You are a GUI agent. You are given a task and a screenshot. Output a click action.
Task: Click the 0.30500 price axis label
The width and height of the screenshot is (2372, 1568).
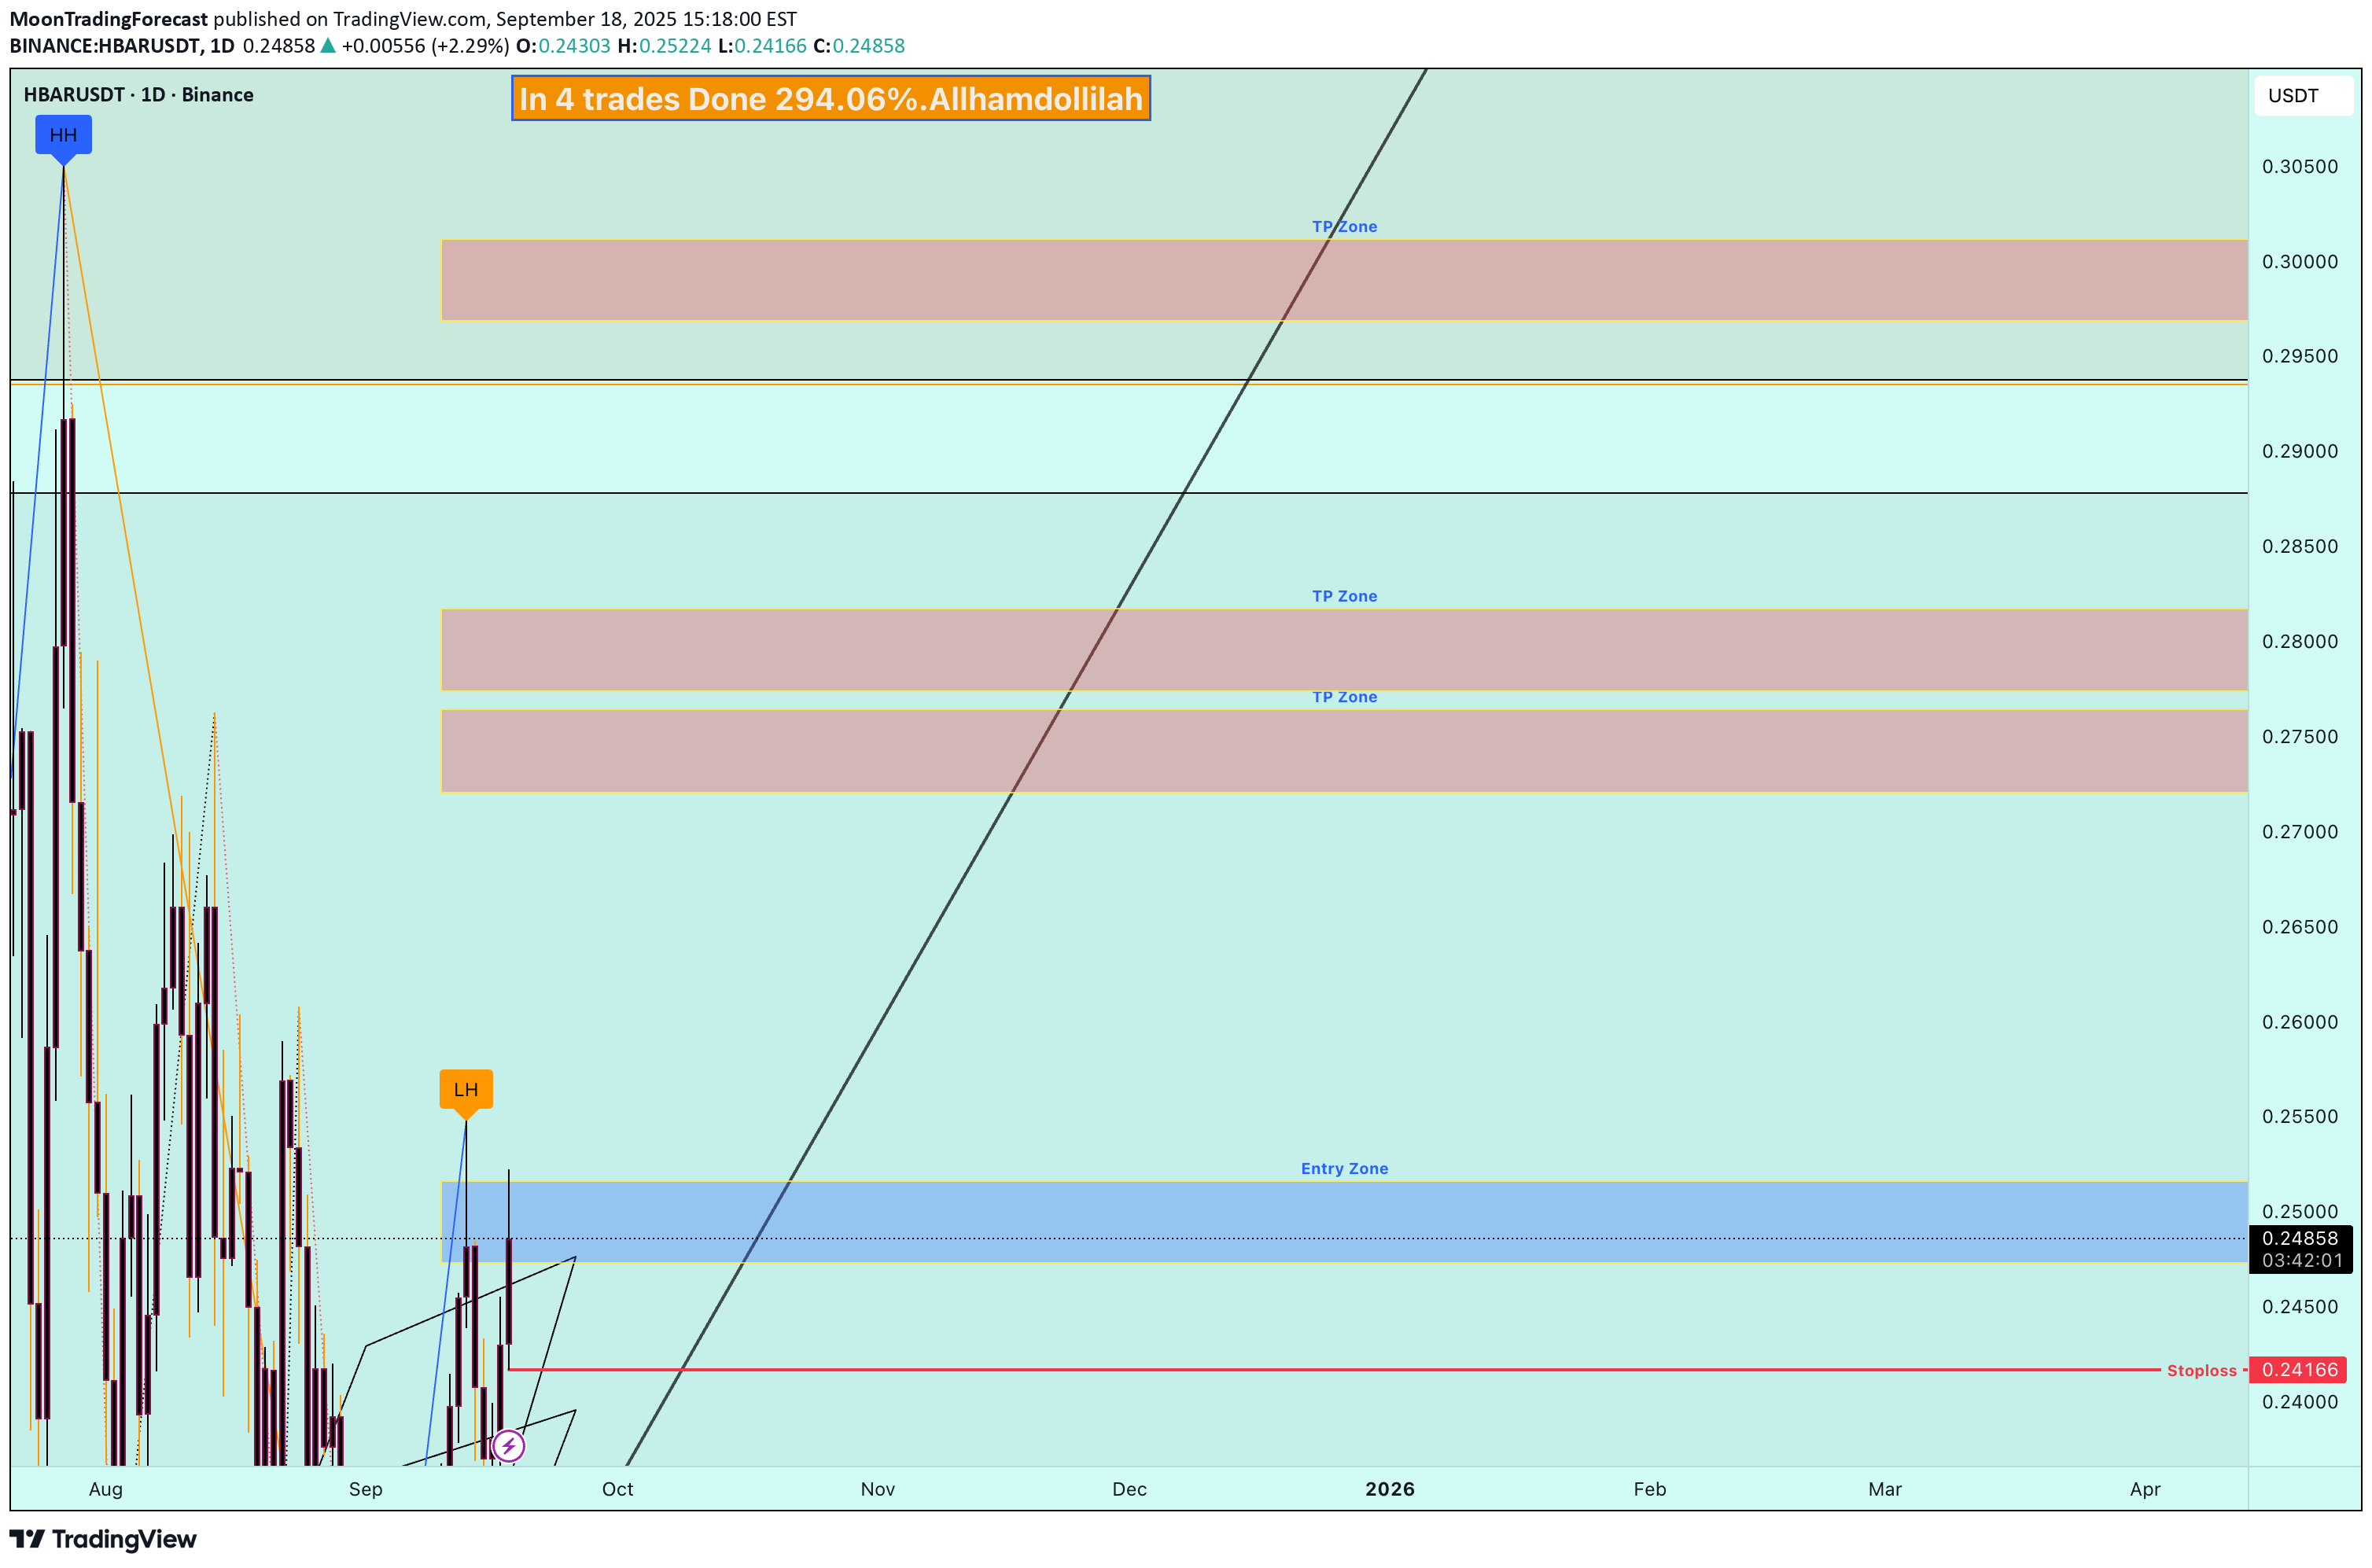[2300, 166]
